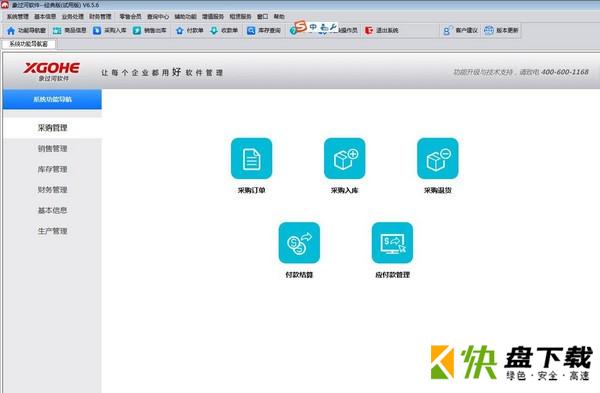Select 采购管理 in the left sidebar

(x=52, y=128)
